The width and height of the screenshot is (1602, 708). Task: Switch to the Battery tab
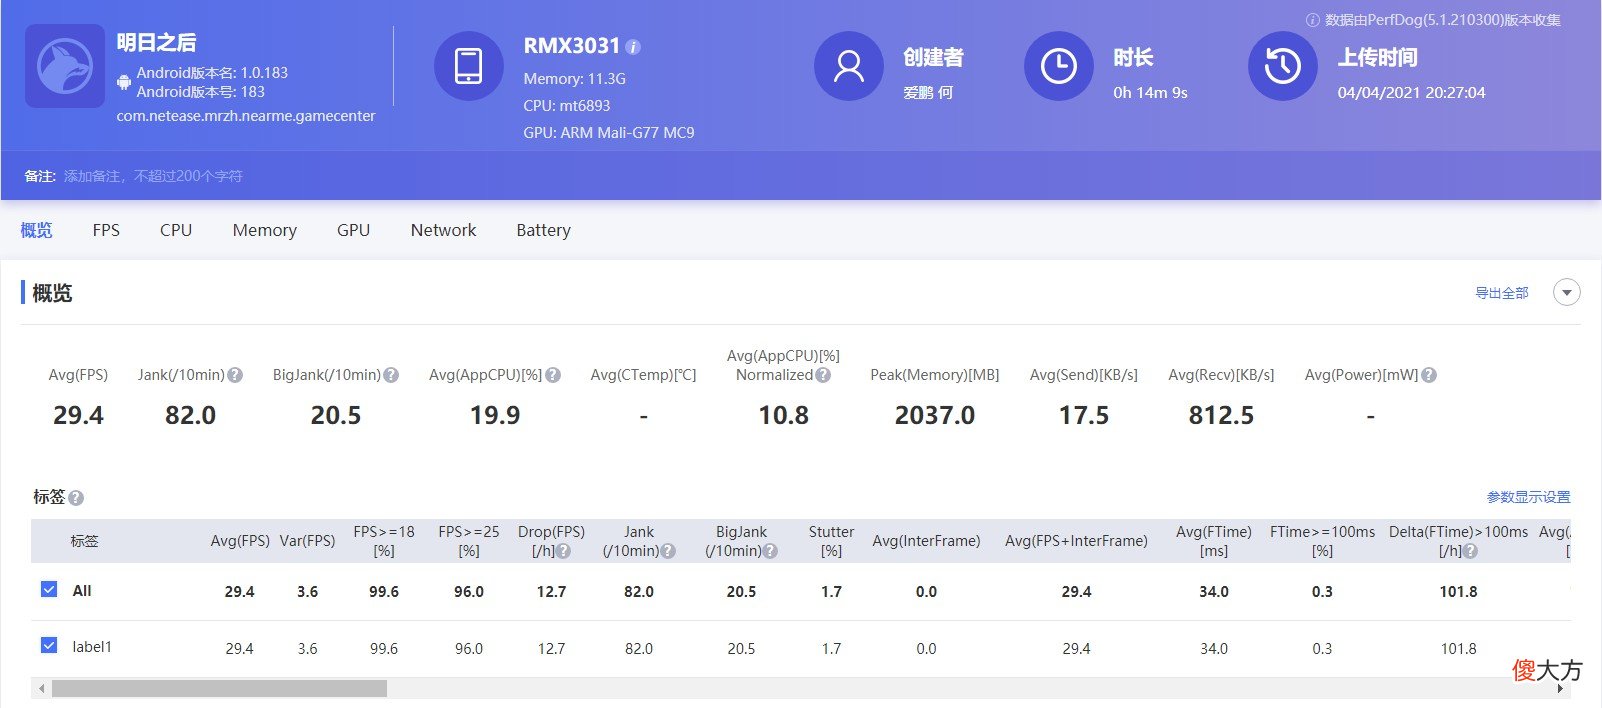click(543, 230)
